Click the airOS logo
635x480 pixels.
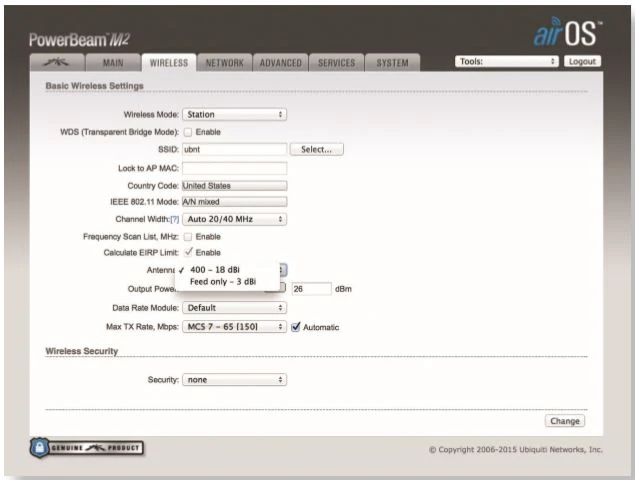[567, 32]
